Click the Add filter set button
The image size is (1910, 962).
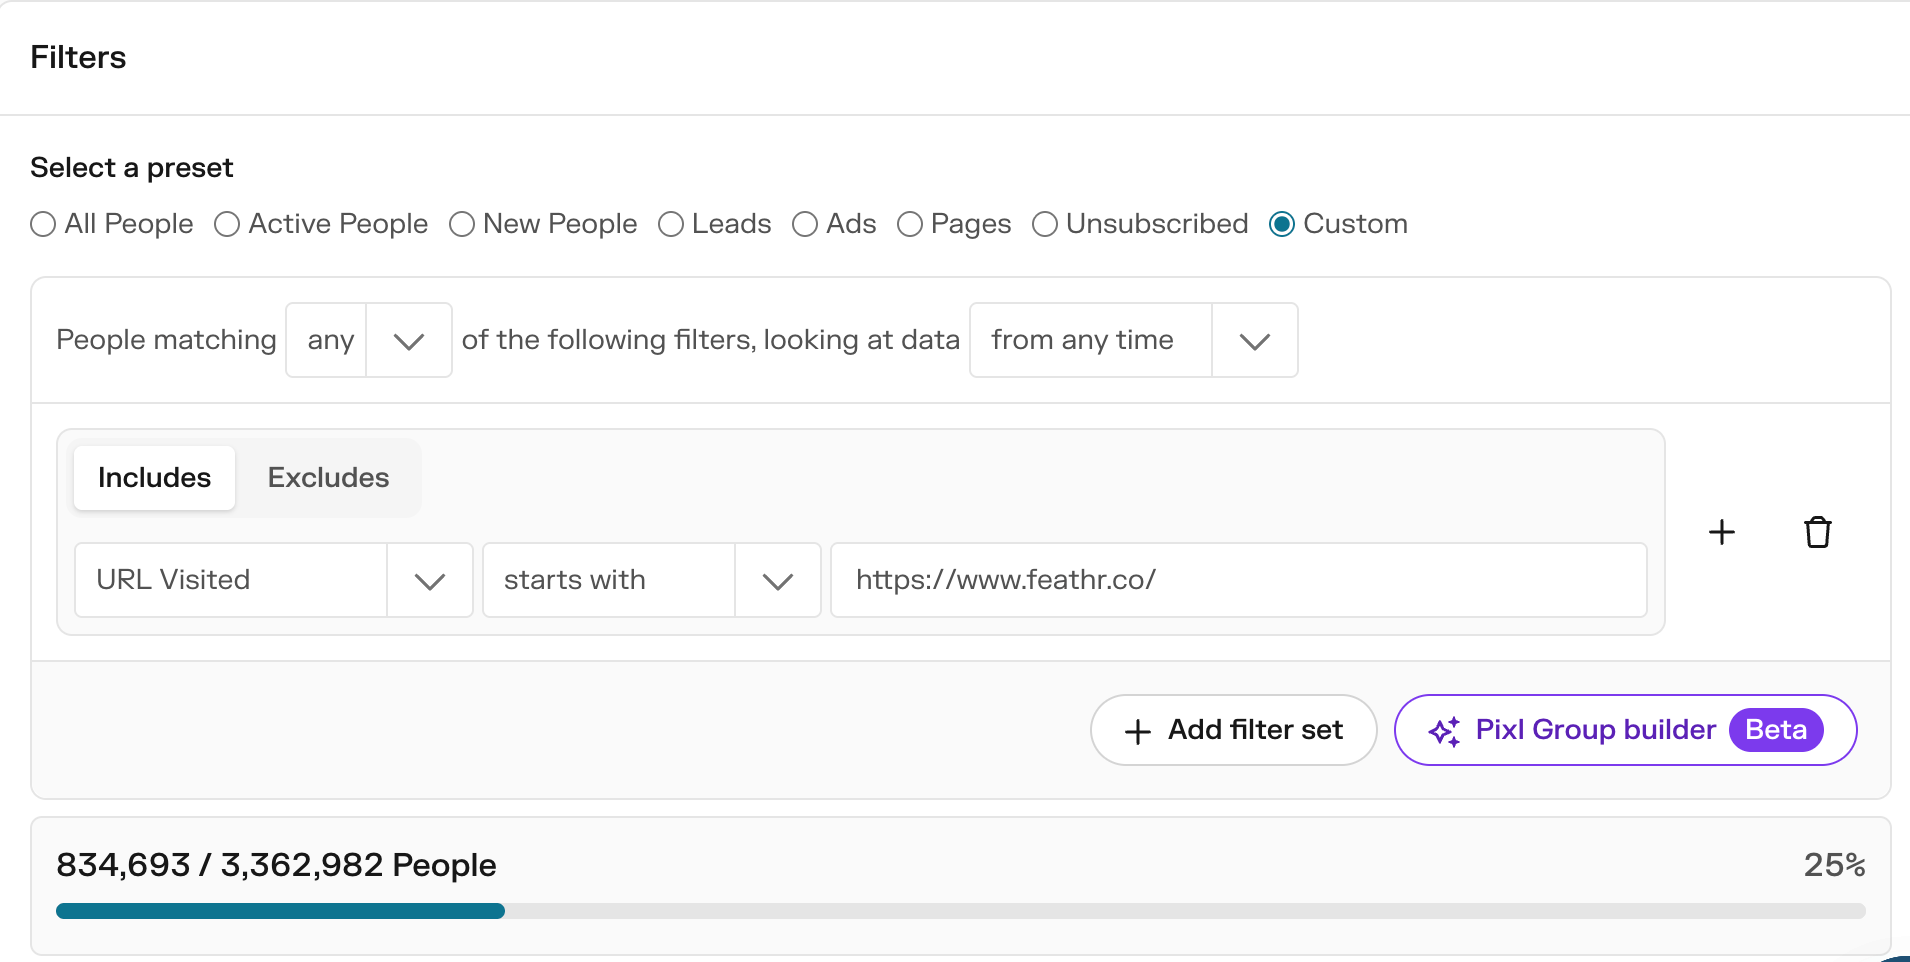(1234, 730)
